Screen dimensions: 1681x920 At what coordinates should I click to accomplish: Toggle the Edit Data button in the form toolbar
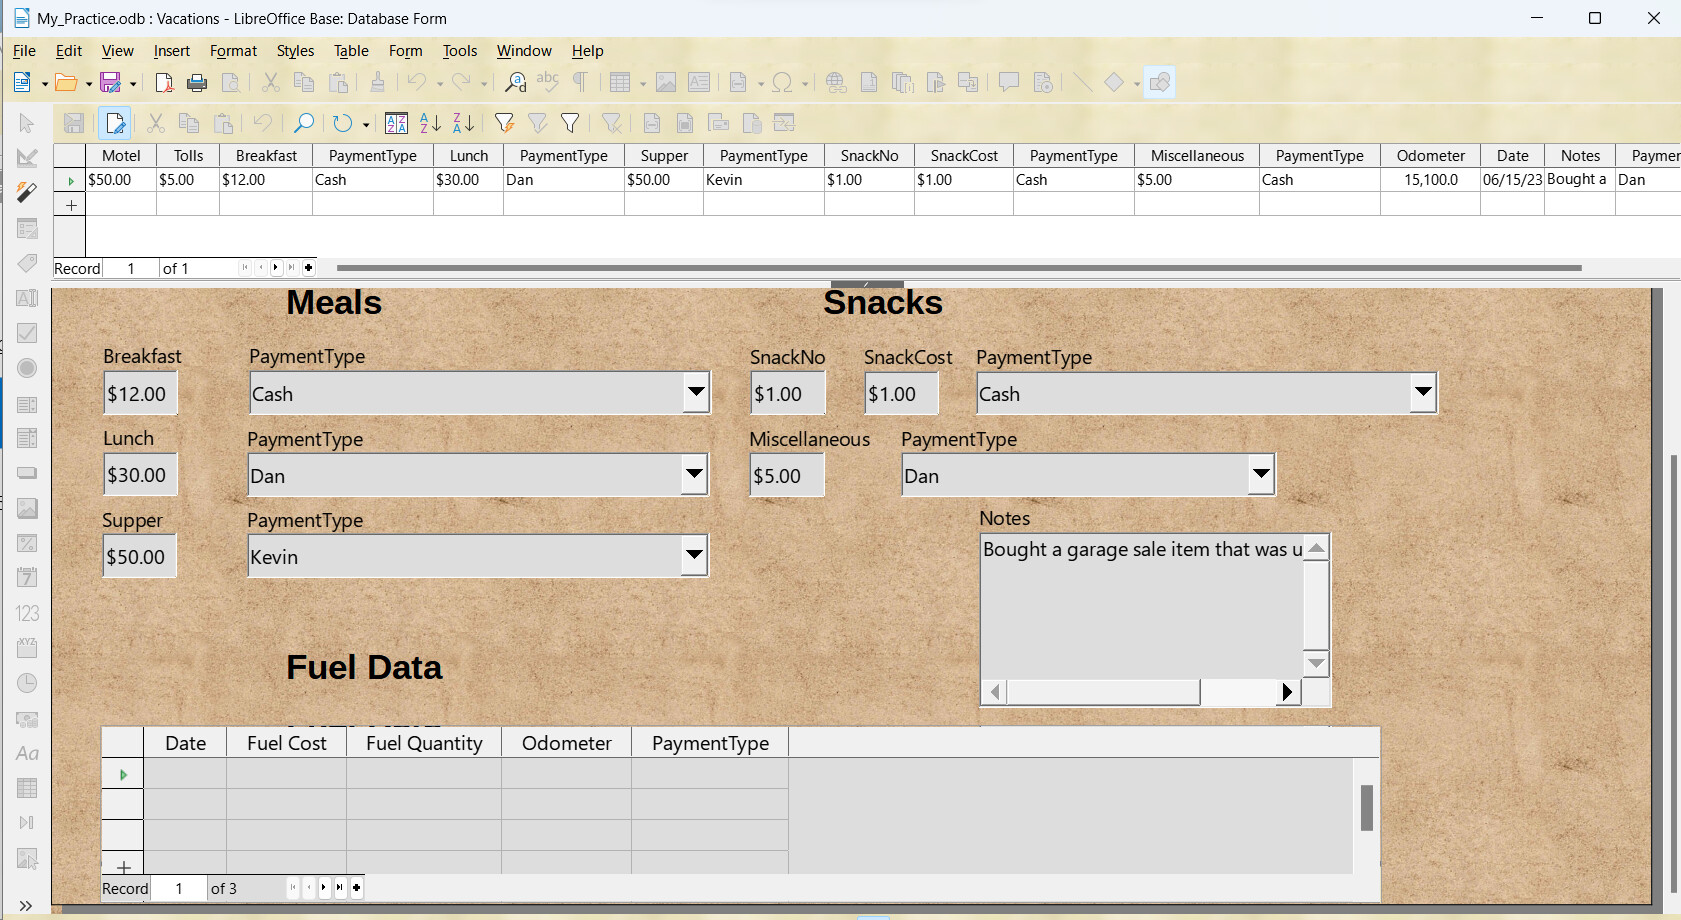click(x=115, y=123)
